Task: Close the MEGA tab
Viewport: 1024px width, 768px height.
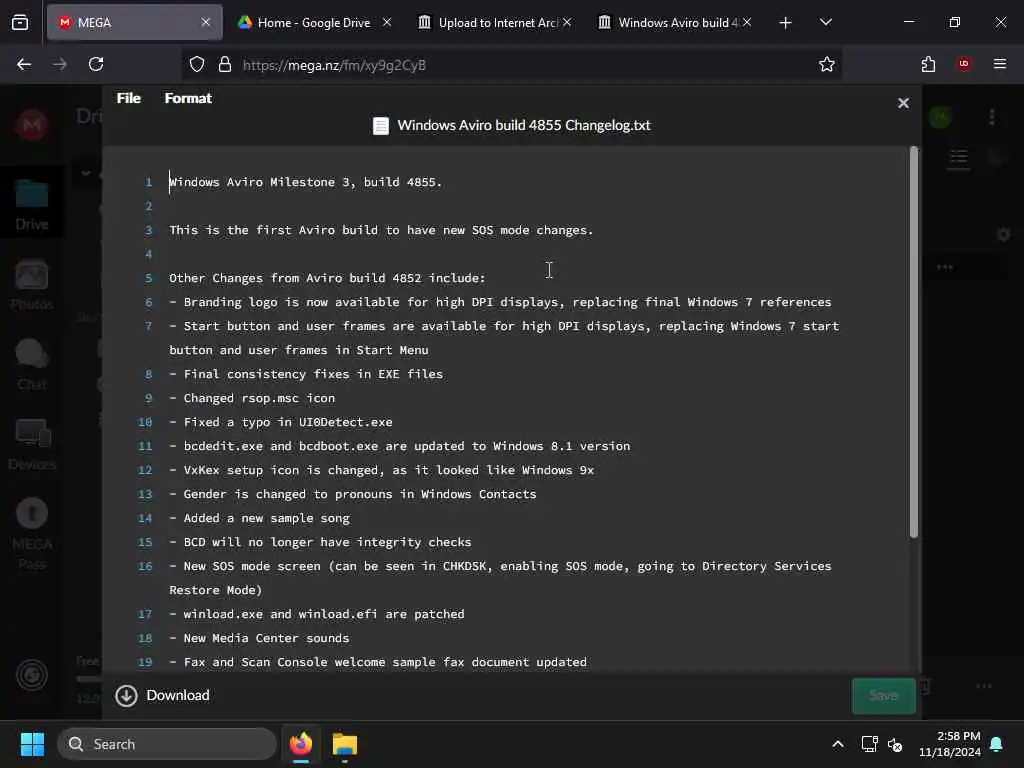Action: [206, 22]
